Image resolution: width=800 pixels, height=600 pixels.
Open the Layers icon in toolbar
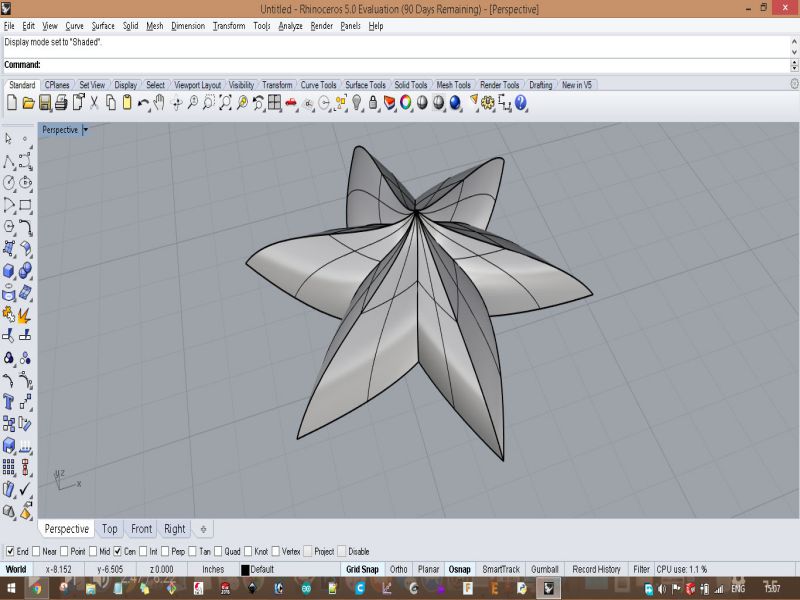click(x=389, y=103)
